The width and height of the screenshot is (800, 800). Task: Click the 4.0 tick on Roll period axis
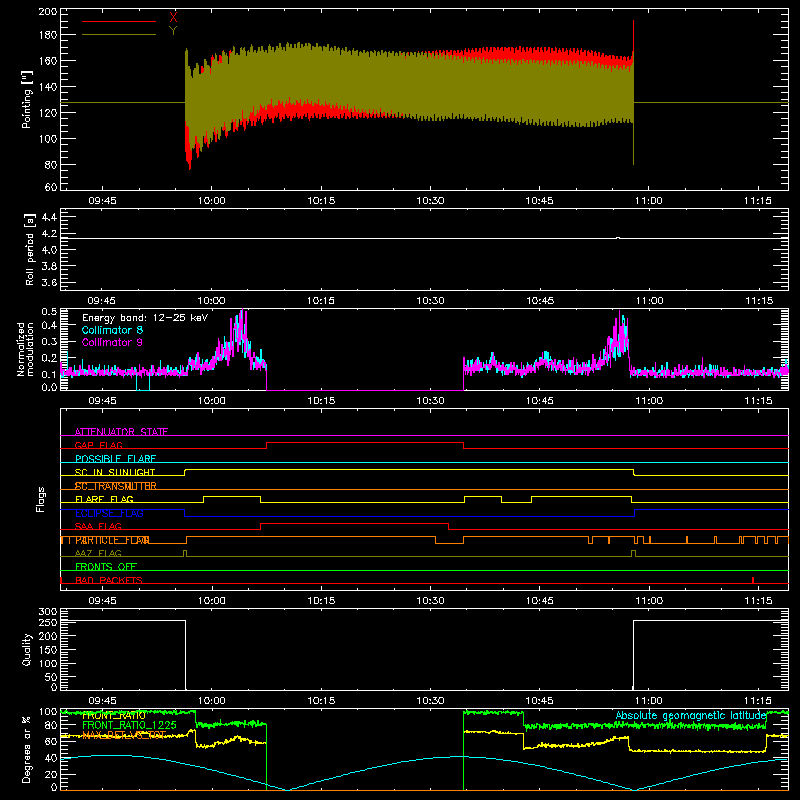point(49,250)
